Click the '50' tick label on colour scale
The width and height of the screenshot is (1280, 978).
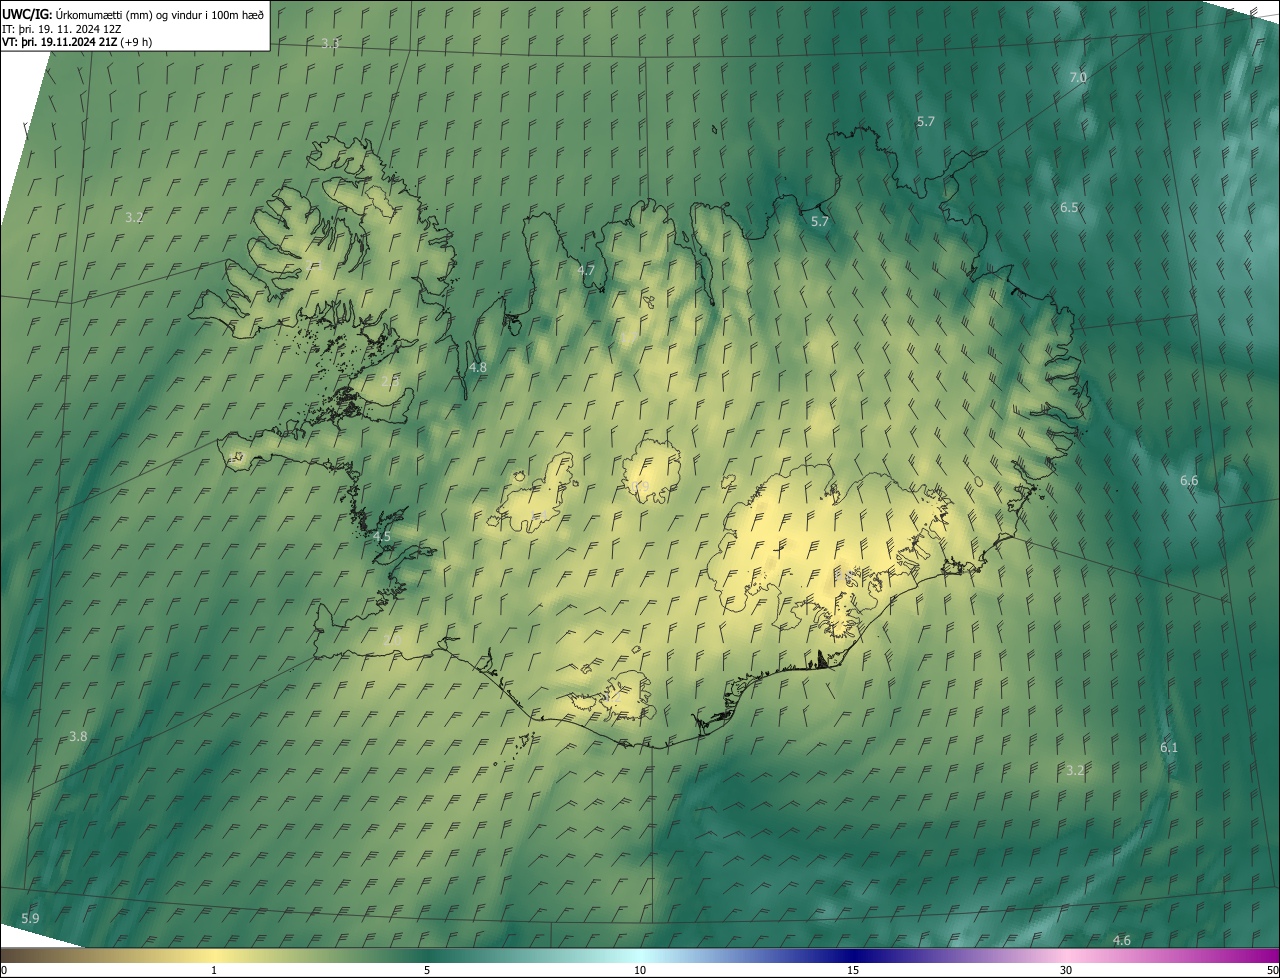pyautogui.click(x=1271, y=970)
